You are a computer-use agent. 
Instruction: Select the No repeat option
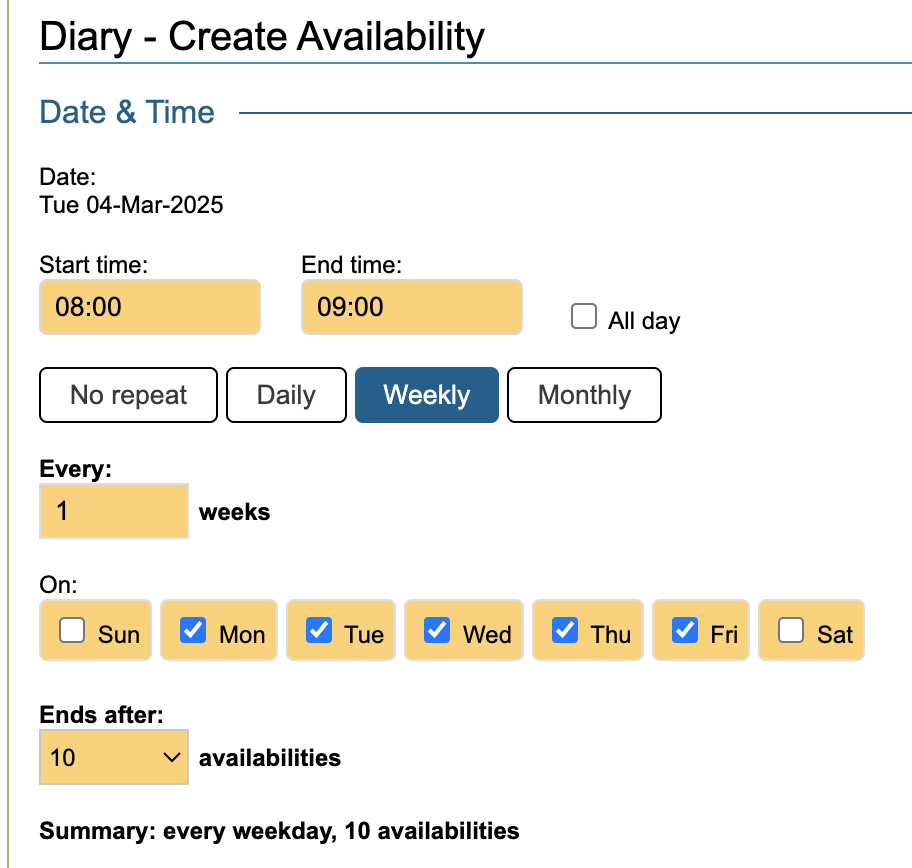(x=128, y=395)
